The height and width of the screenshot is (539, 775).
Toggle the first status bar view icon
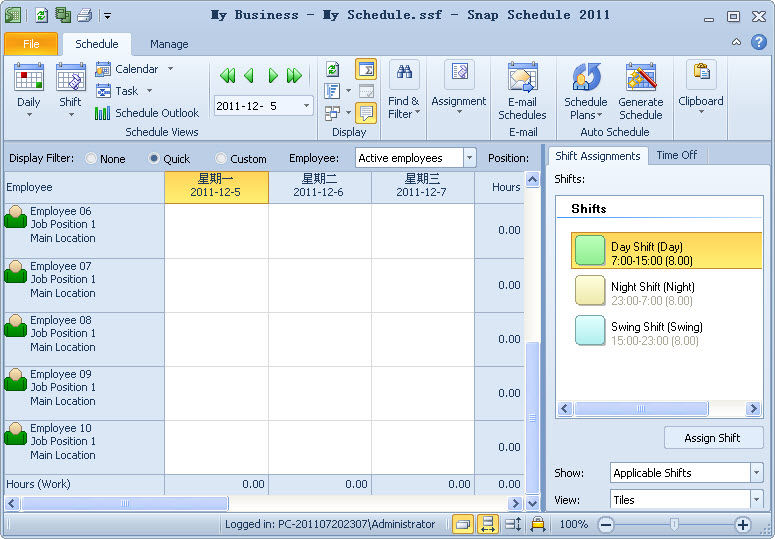click(x=463, y=524)
